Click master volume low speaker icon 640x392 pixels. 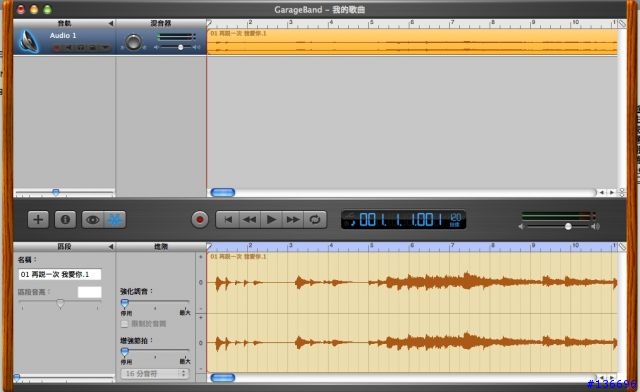[x=522, y=226]
